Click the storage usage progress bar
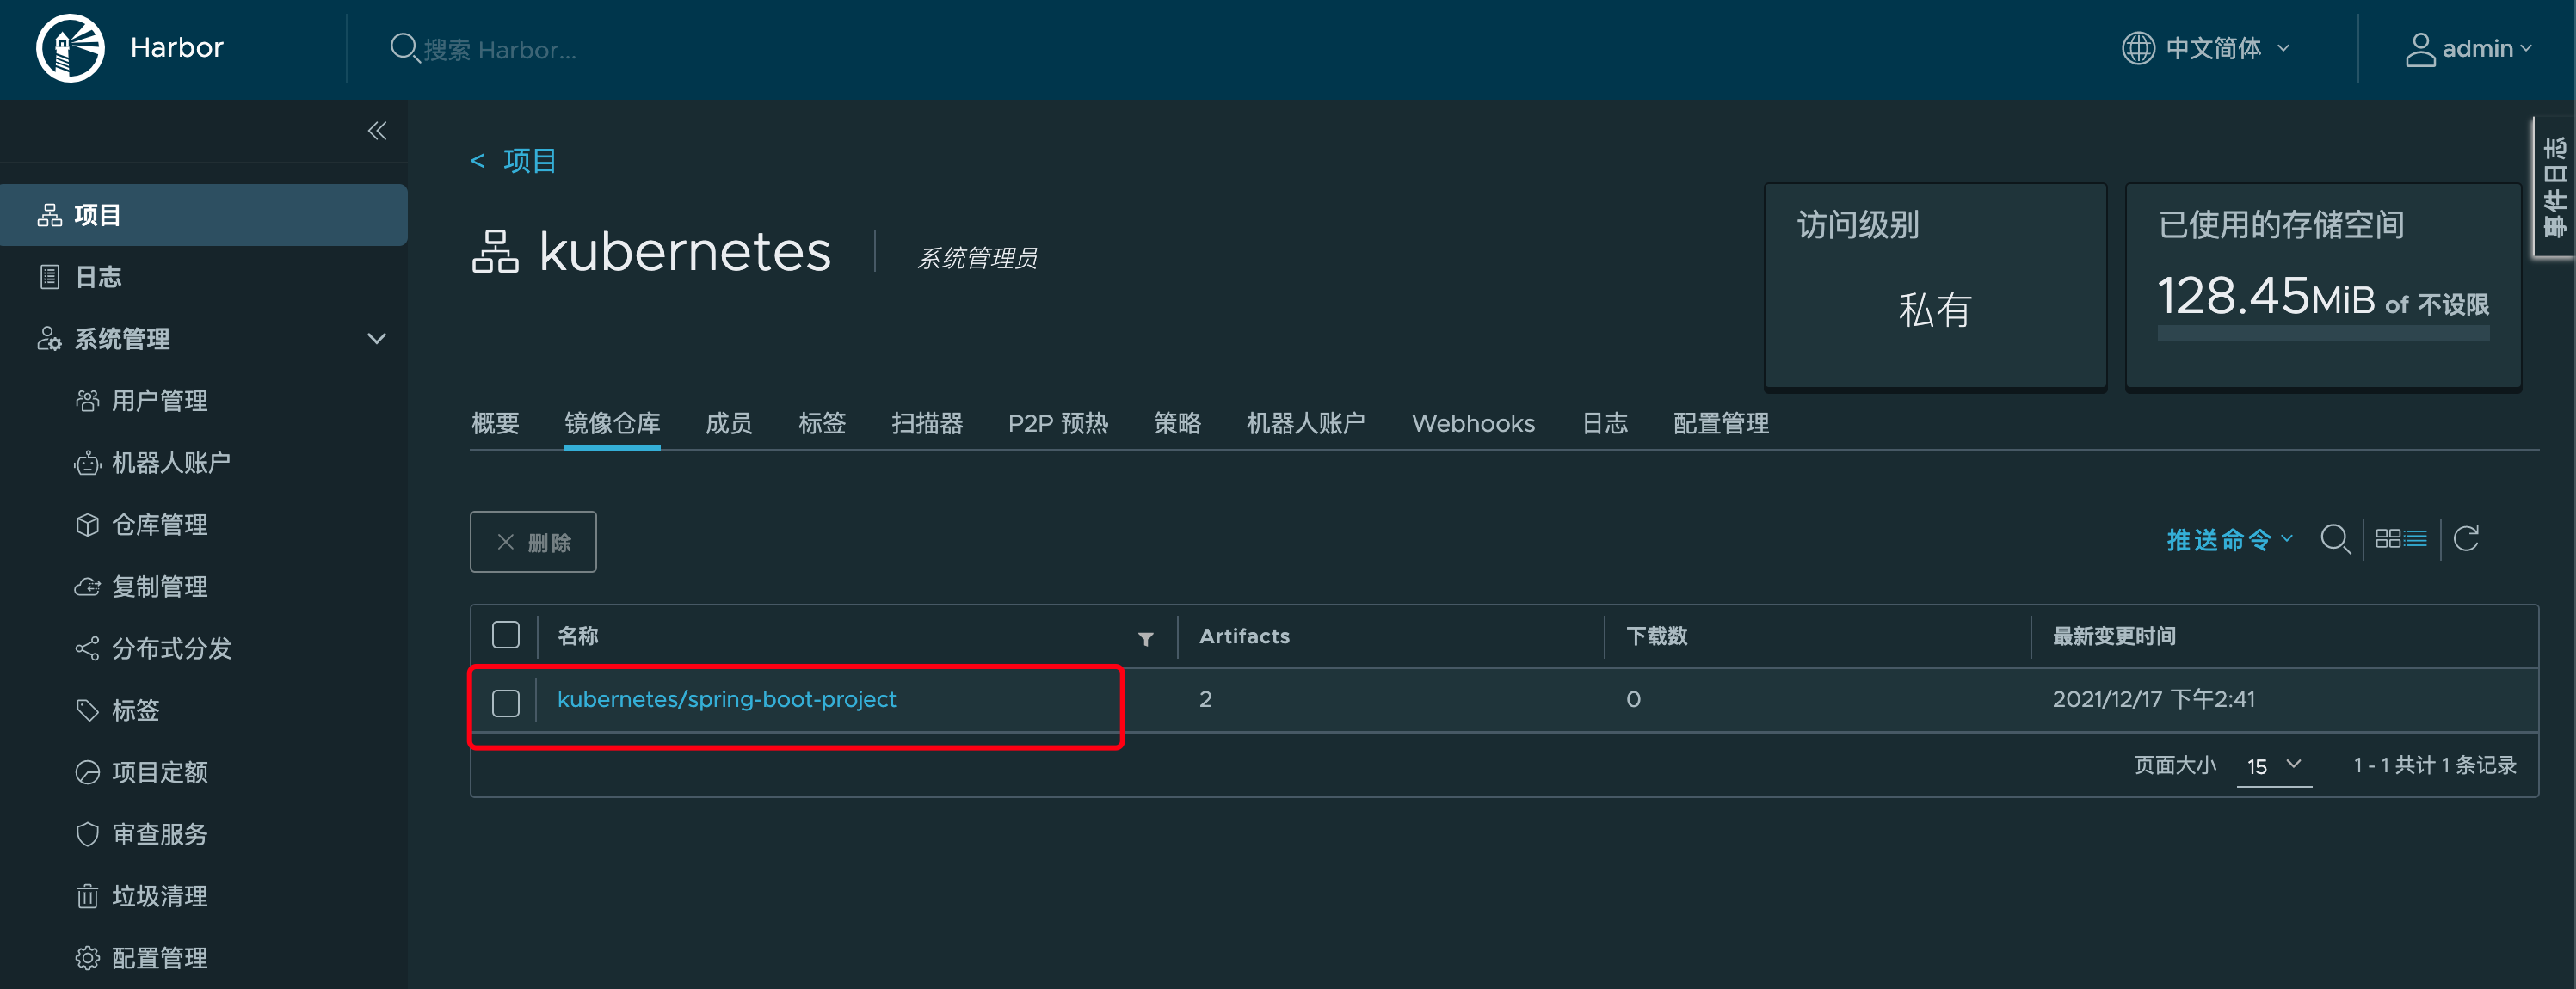2576x989 pixels. 2323,333
